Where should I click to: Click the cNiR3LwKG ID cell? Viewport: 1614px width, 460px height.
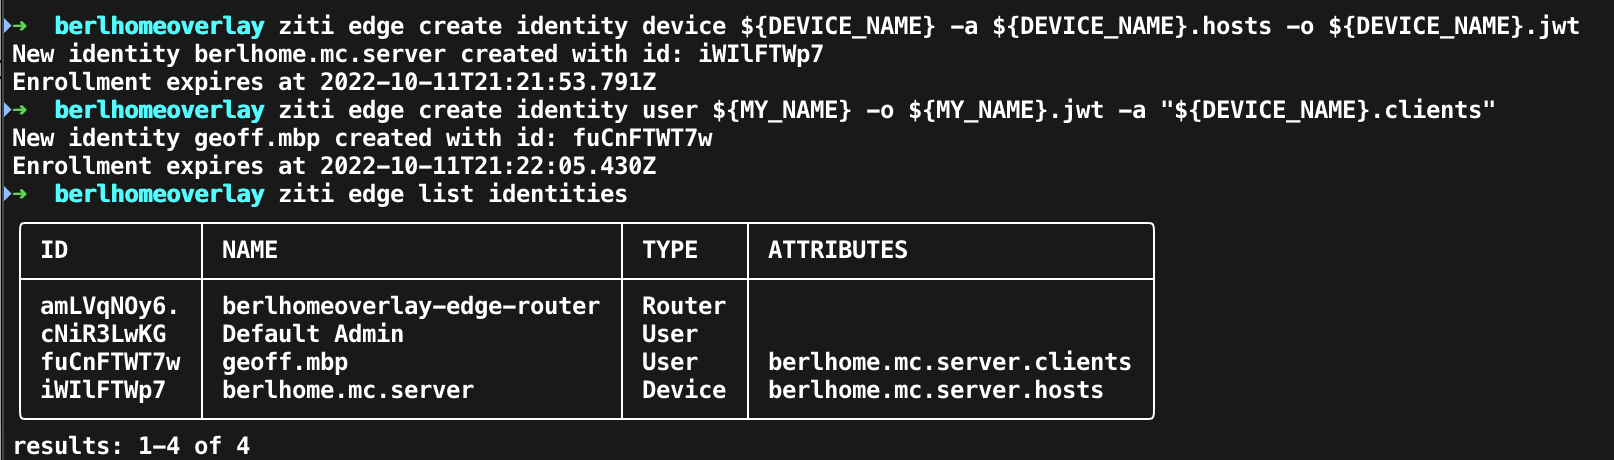pyautogui.click(x=103, y=334)
